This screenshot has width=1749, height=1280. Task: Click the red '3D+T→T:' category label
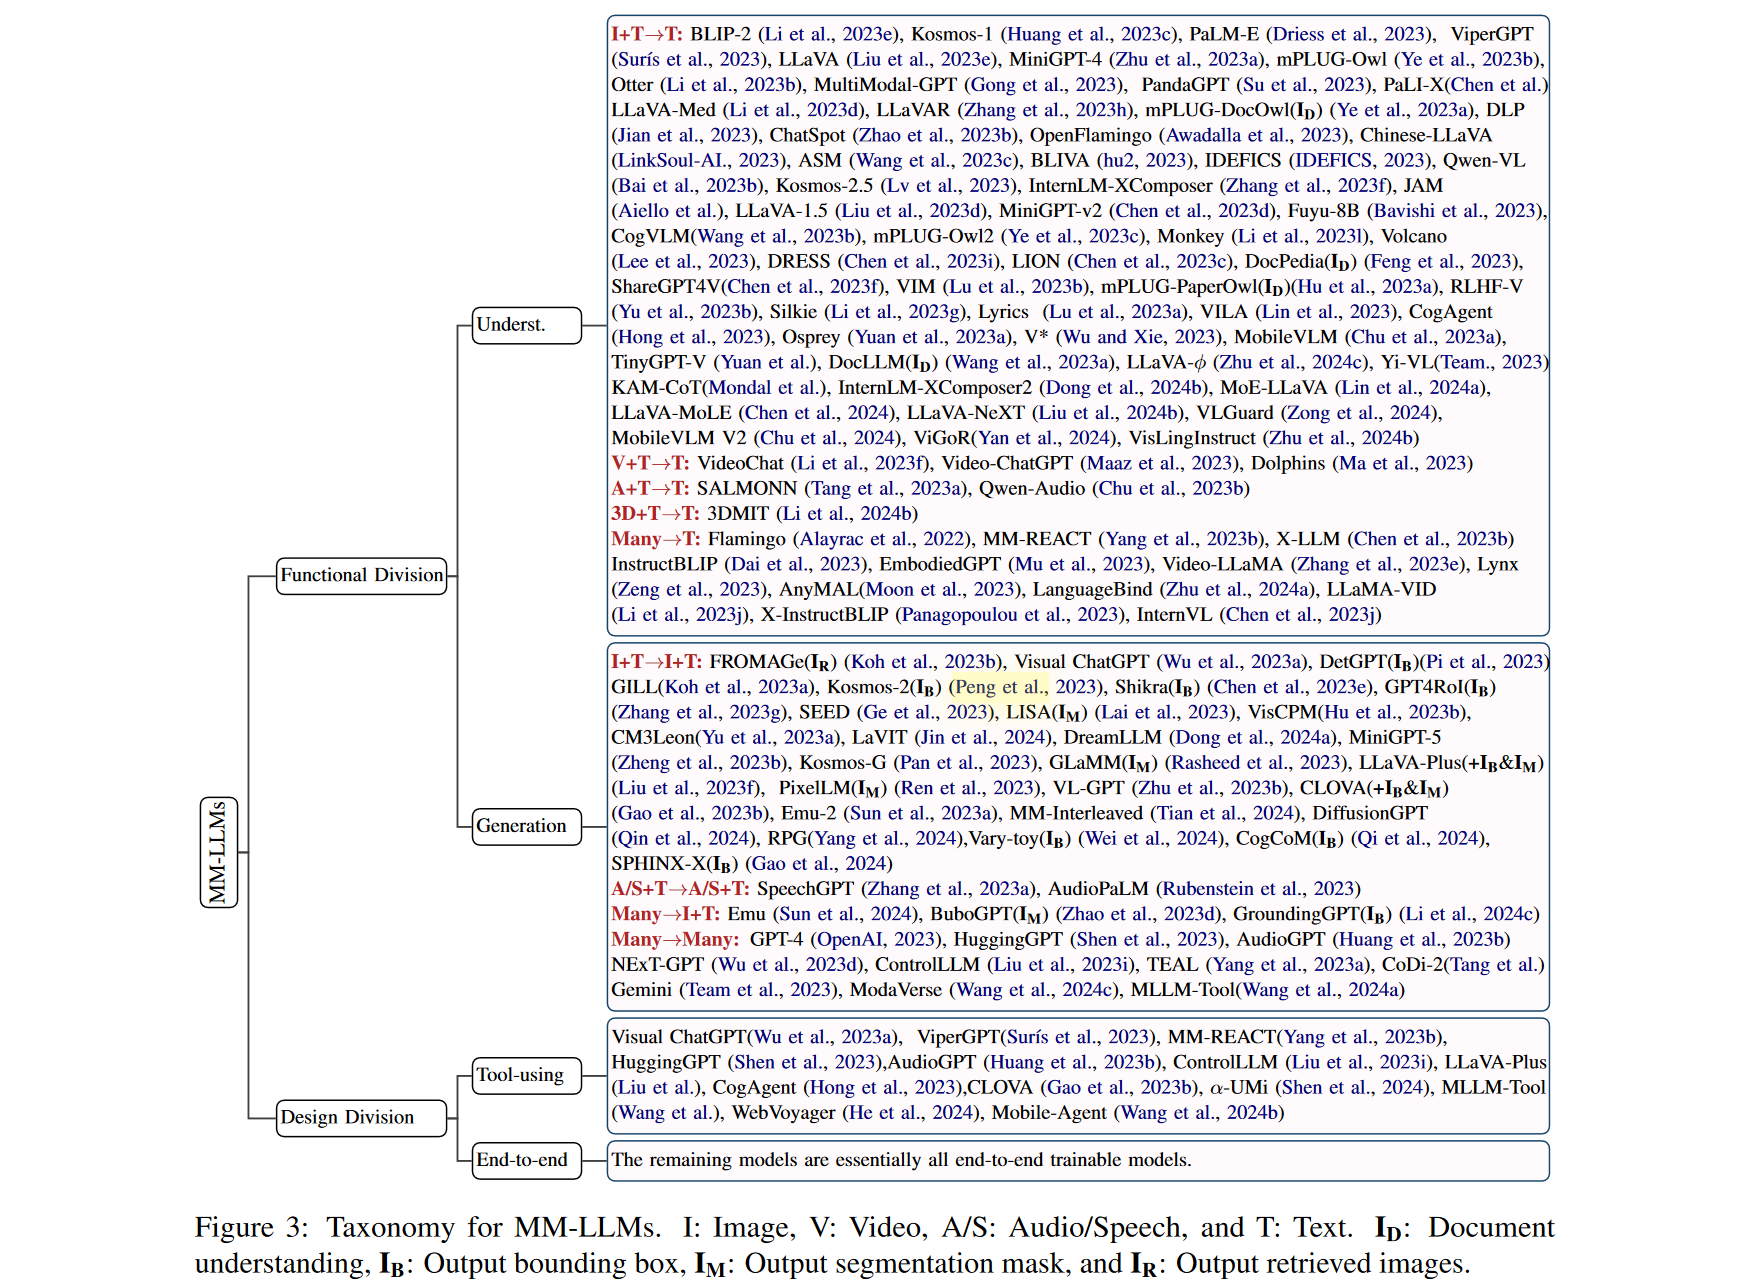(656, 514)
